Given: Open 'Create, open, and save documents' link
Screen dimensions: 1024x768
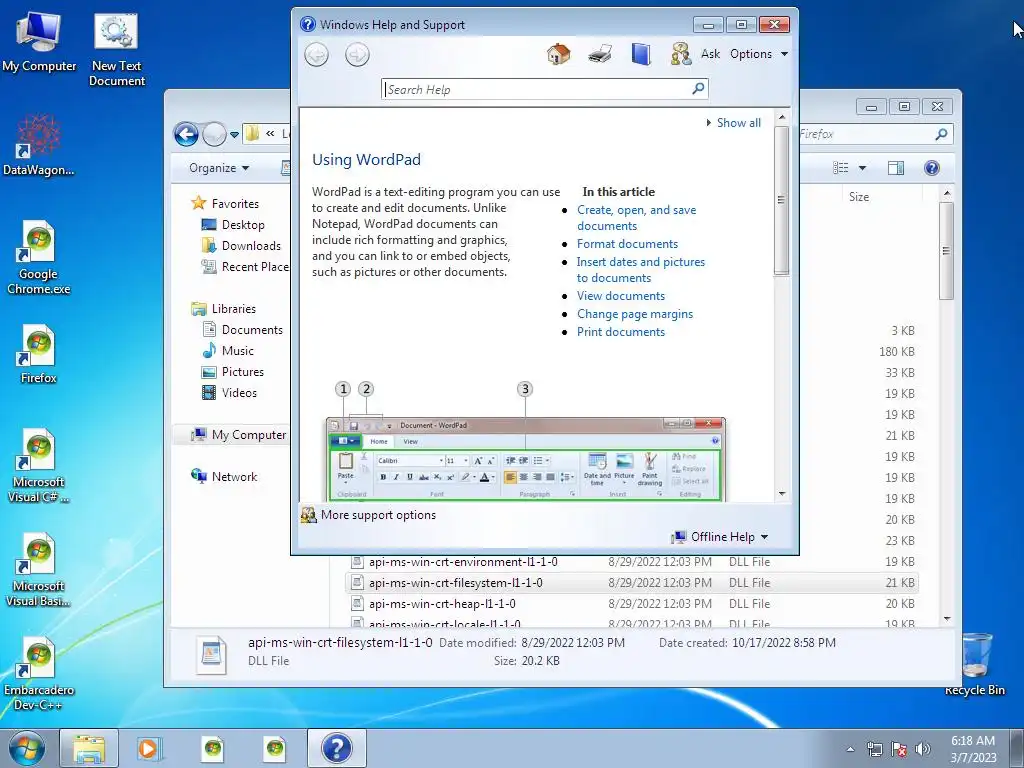Looking at the screenshot, I should pos(636,217).
